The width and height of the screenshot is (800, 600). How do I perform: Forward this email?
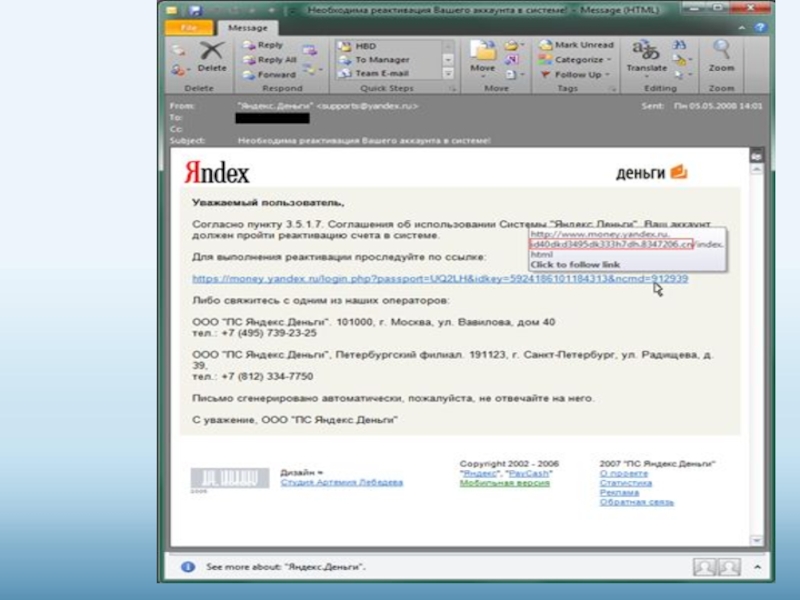coord(269,74)
